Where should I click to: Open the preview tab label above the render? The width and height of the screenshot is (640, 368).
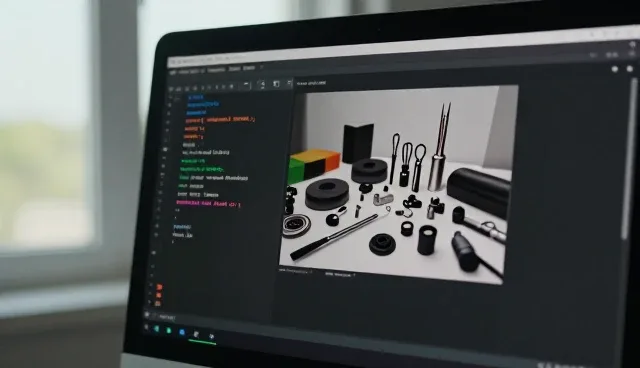311,83
